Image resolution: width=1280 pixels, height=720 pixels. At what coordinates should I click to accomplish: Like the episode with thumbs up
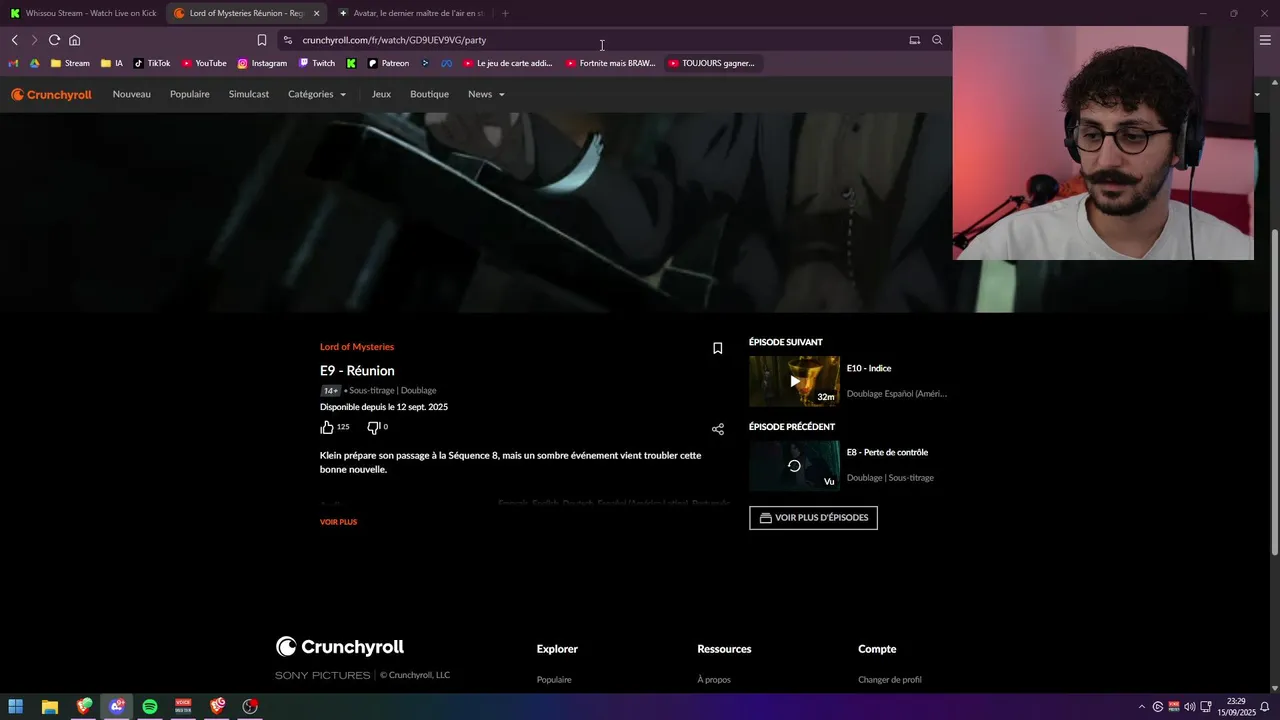(x=327, y=427)
